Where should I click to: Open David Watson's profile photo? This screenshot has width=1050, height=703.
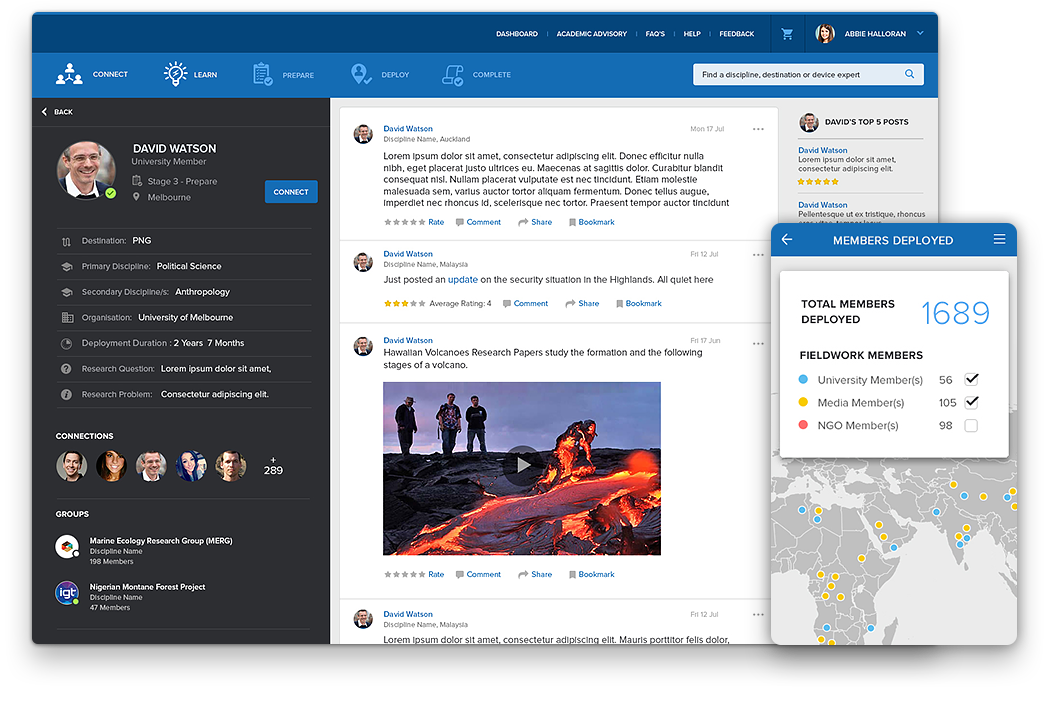coord(86,170)
